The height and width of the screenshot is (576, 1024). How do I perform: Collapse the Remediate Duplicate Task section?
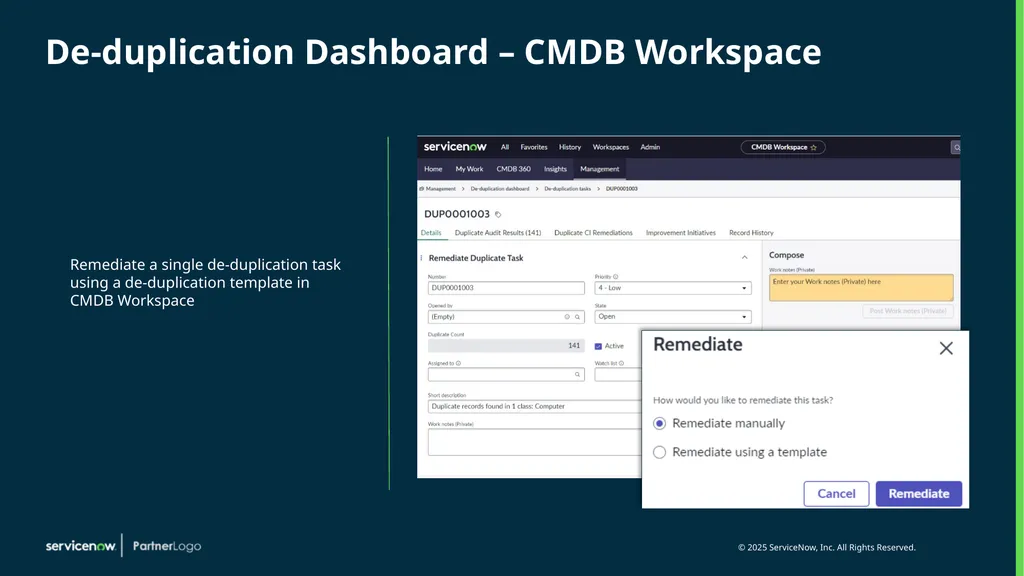click(x=744, y=258)
